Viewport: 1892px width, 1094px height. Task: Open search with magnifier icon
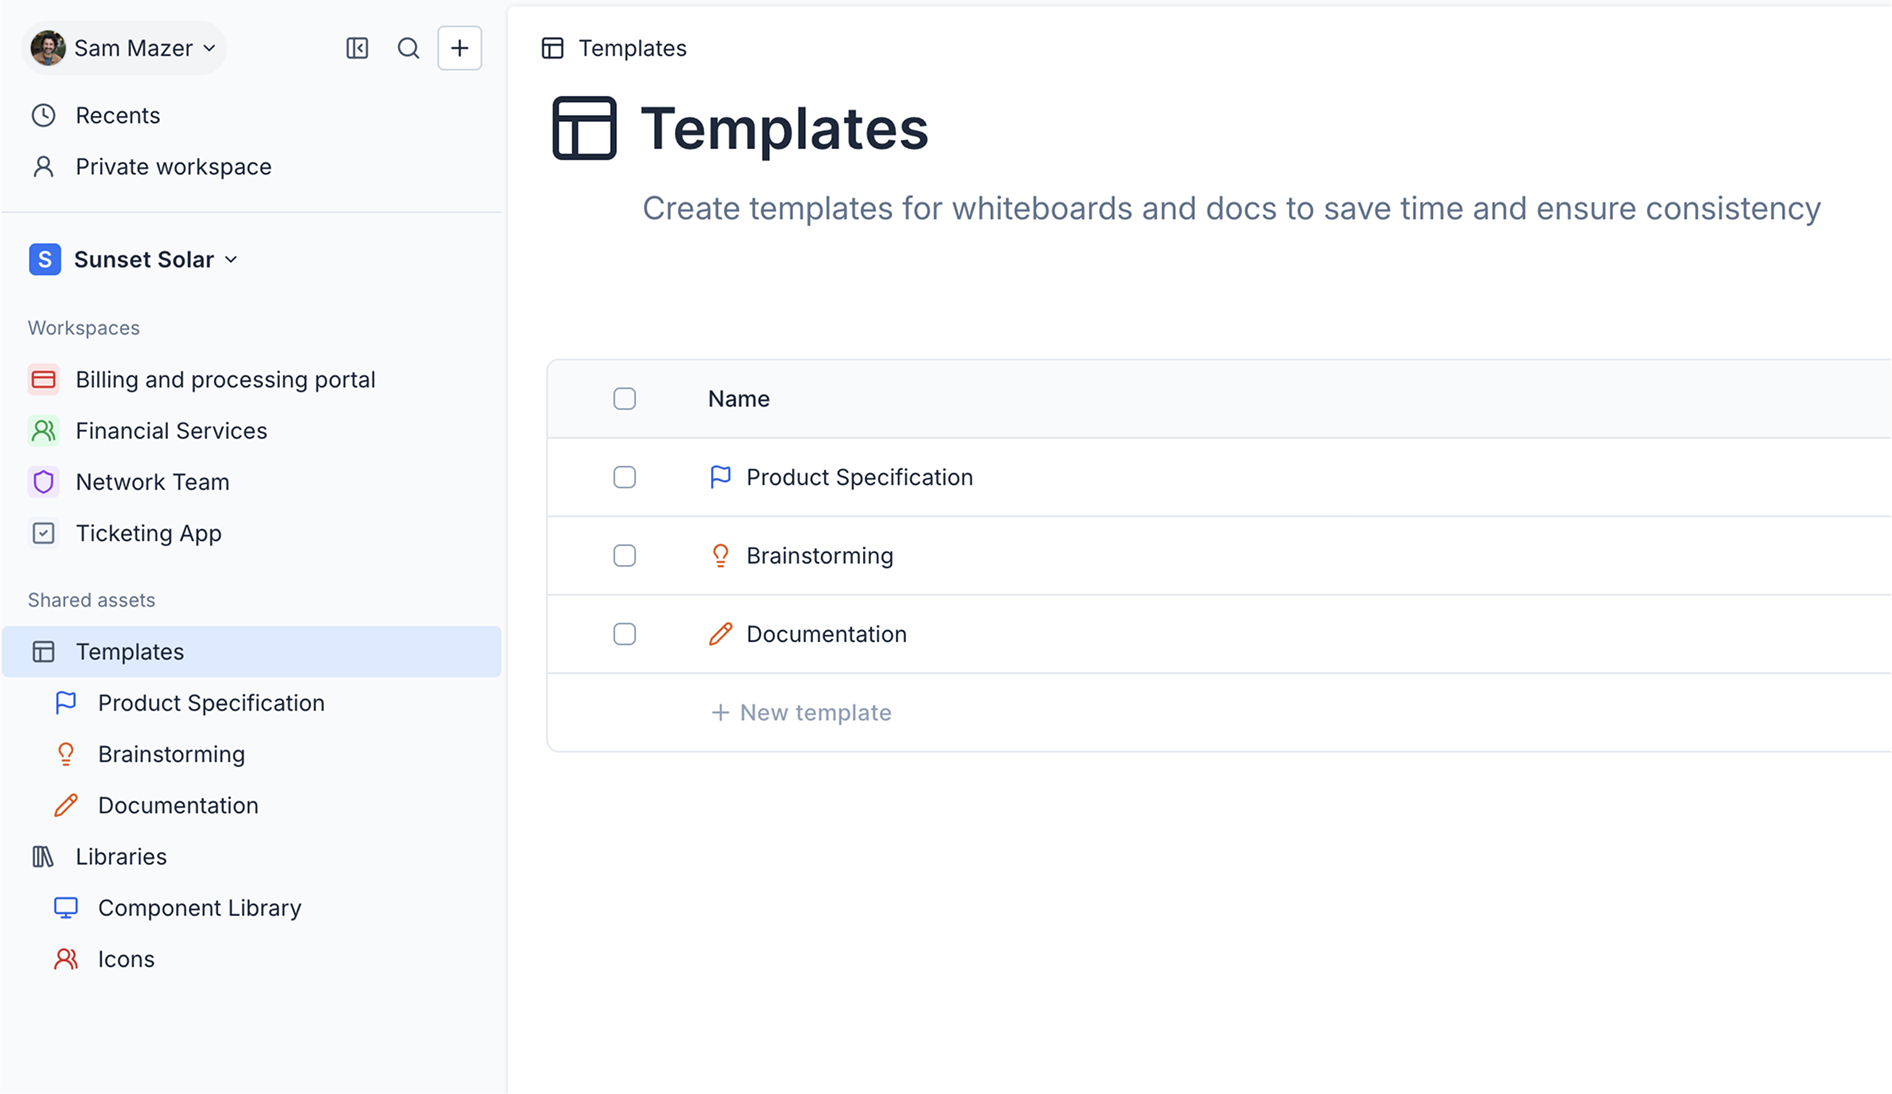[x=408, y=48]
